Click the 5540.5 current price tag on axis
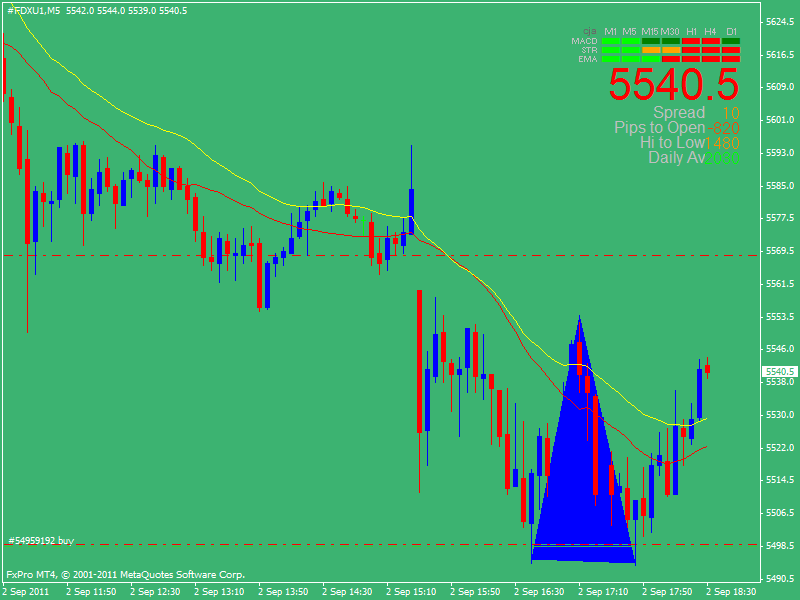This screenshot has width=800, height=600. [779, 371]
